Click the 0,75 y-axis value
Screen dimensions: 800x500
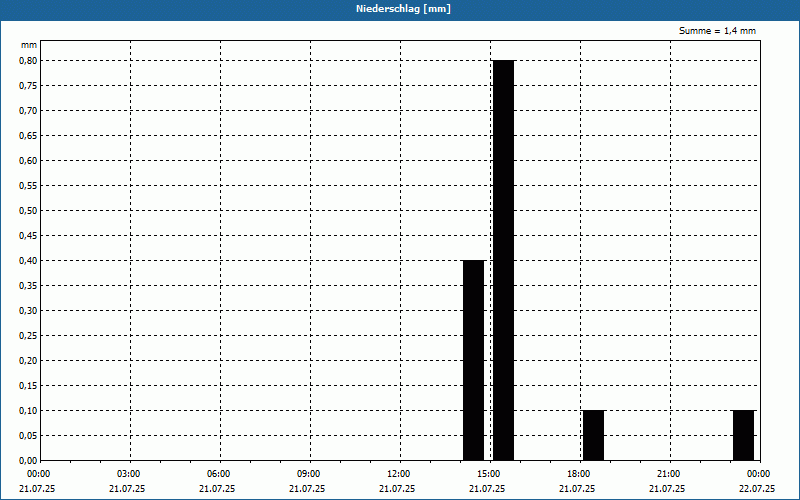coord(28,86)
